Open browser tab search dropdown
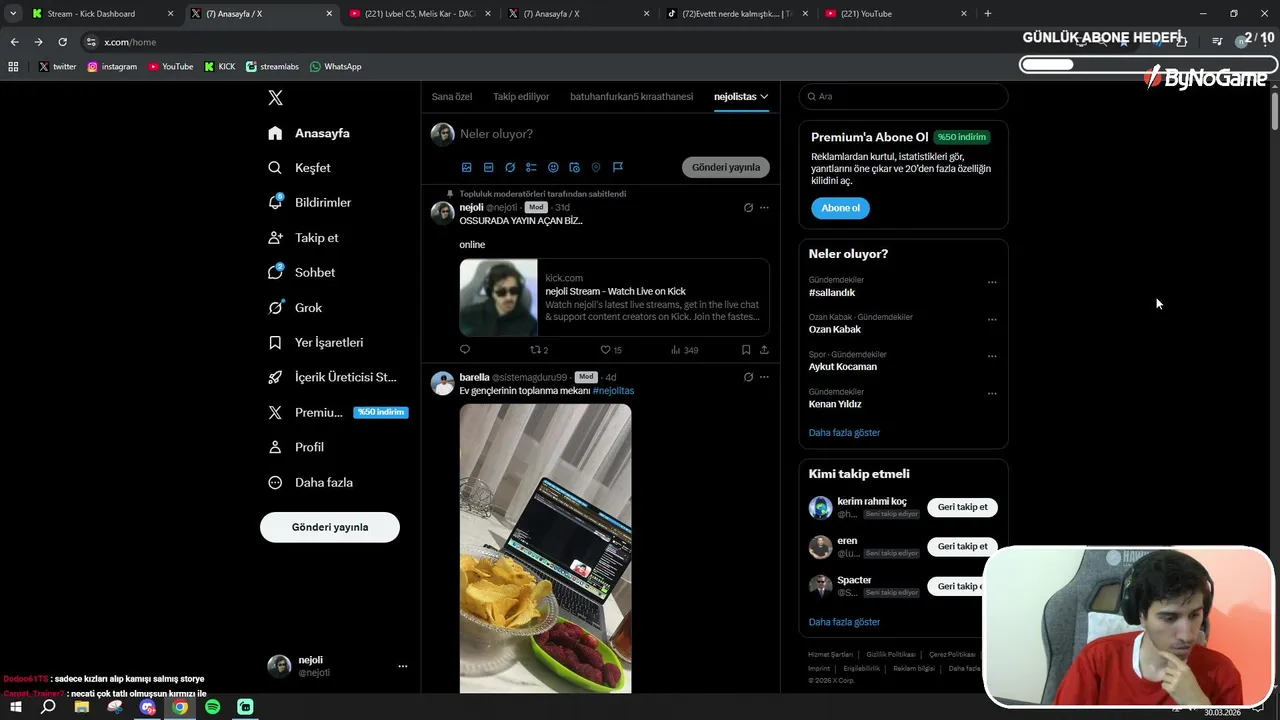1280x720 pixels. tap(13, 13)
